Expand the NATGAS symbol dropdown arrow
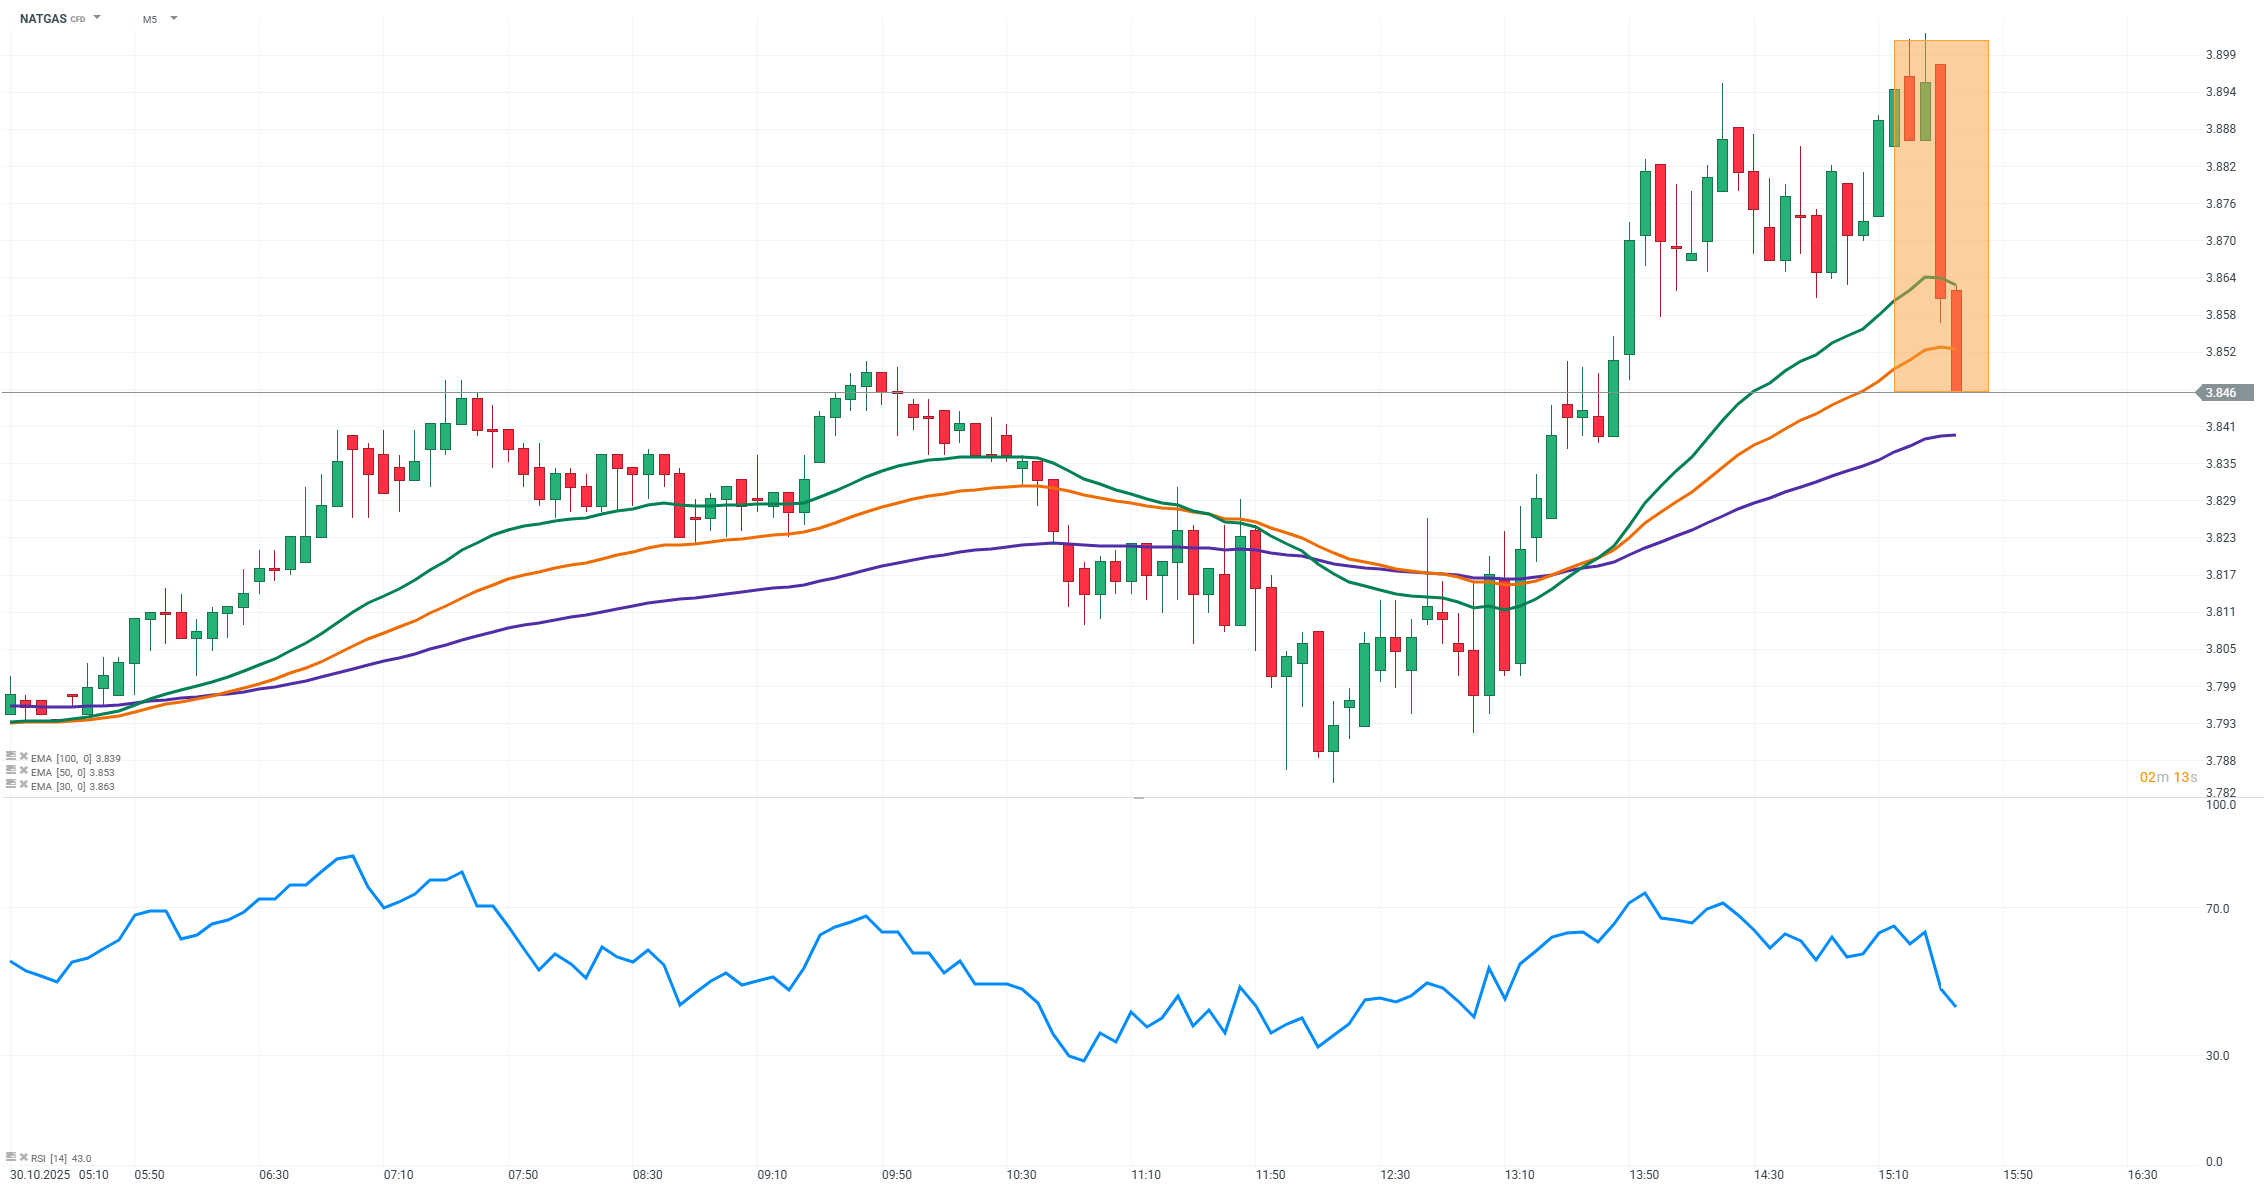 coord(97,18)
